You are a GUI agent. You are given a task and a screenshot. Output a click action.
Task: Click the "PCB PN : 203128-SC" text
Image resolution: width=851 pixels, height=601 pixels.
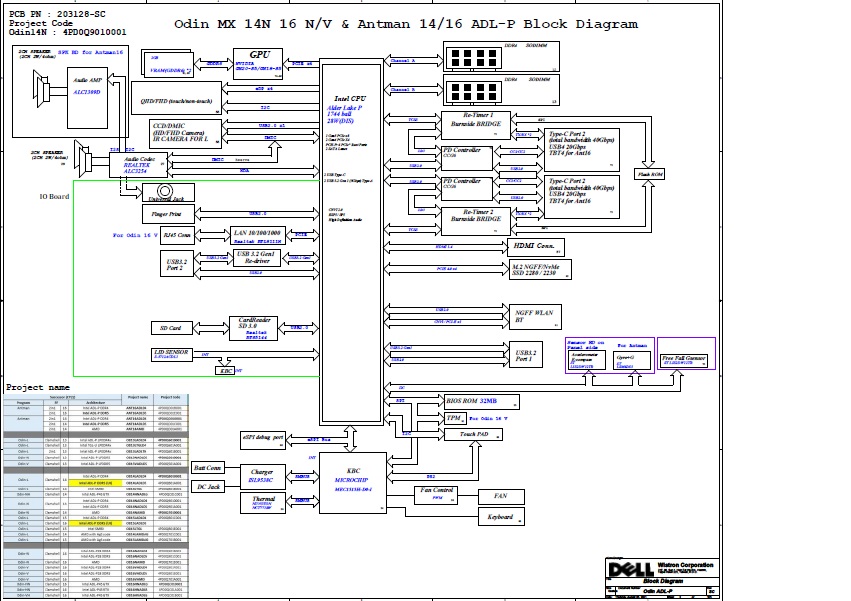pos(58,14)
